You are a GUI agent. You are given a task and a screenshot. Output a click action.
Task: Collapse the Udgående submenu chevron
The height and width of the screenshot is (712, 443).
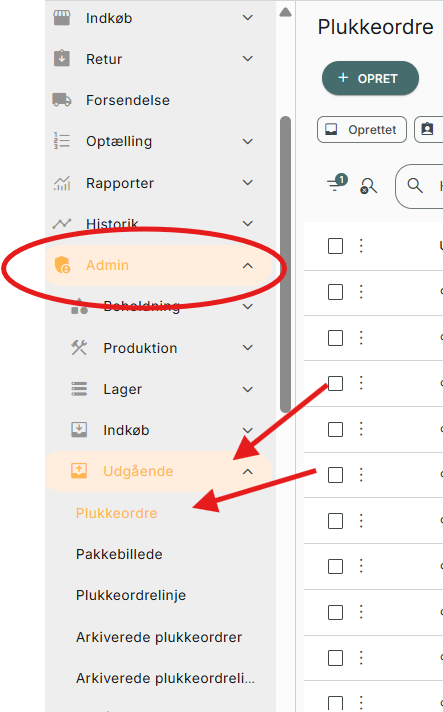pyautogui.click(x=248, y=472)
